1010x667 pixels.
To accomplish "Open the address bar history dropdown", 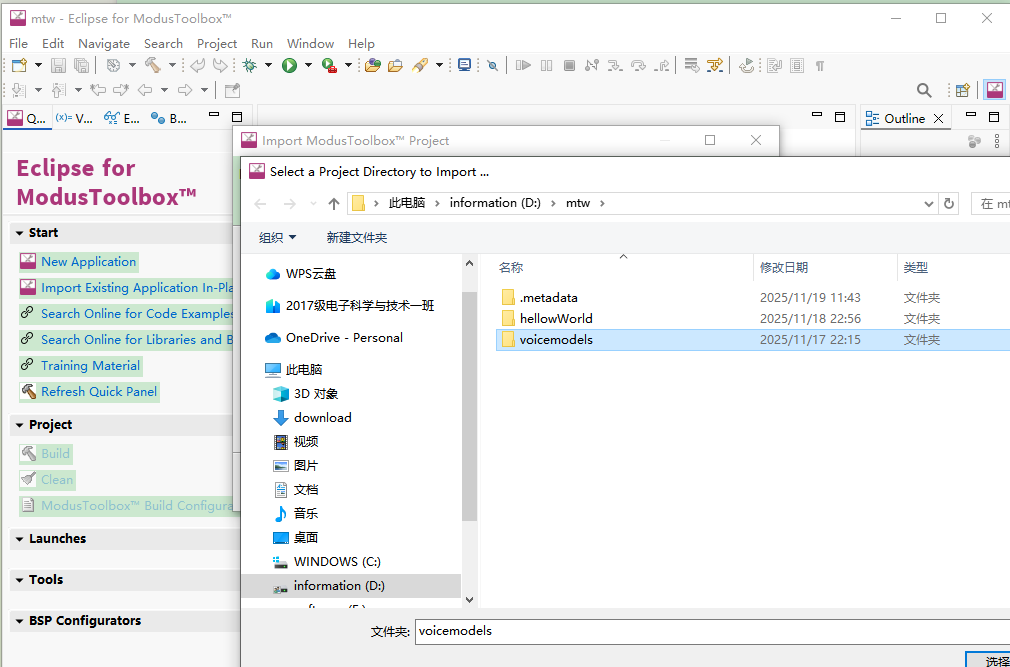I will [928, 203].
